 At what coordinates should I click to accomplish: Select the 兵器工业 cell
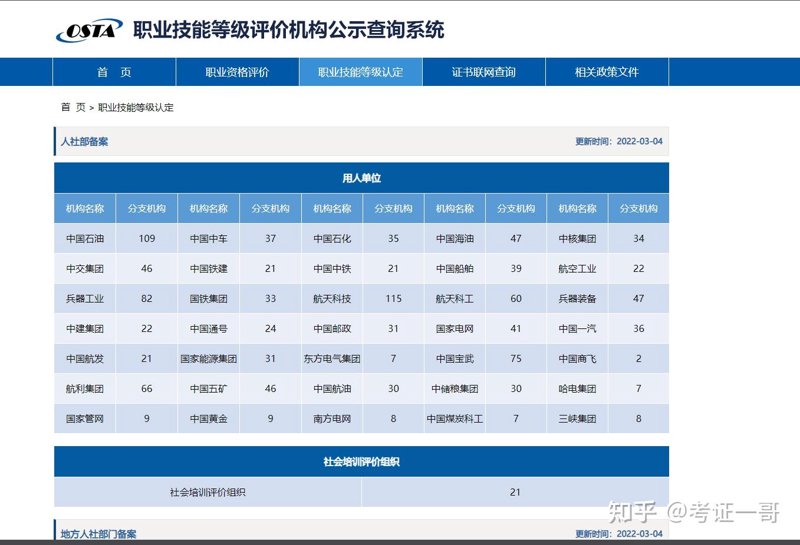click(x=85, y=299)
